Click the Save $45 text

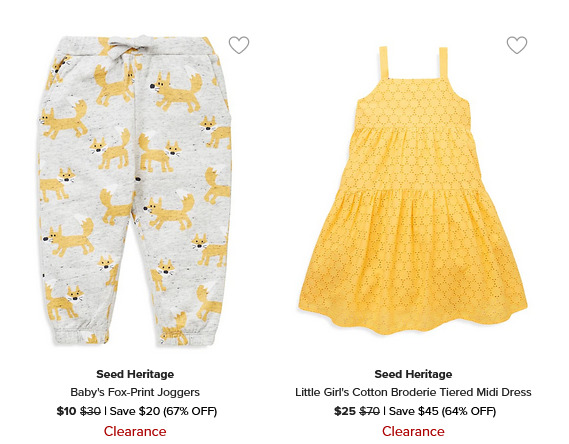(414, 411)
